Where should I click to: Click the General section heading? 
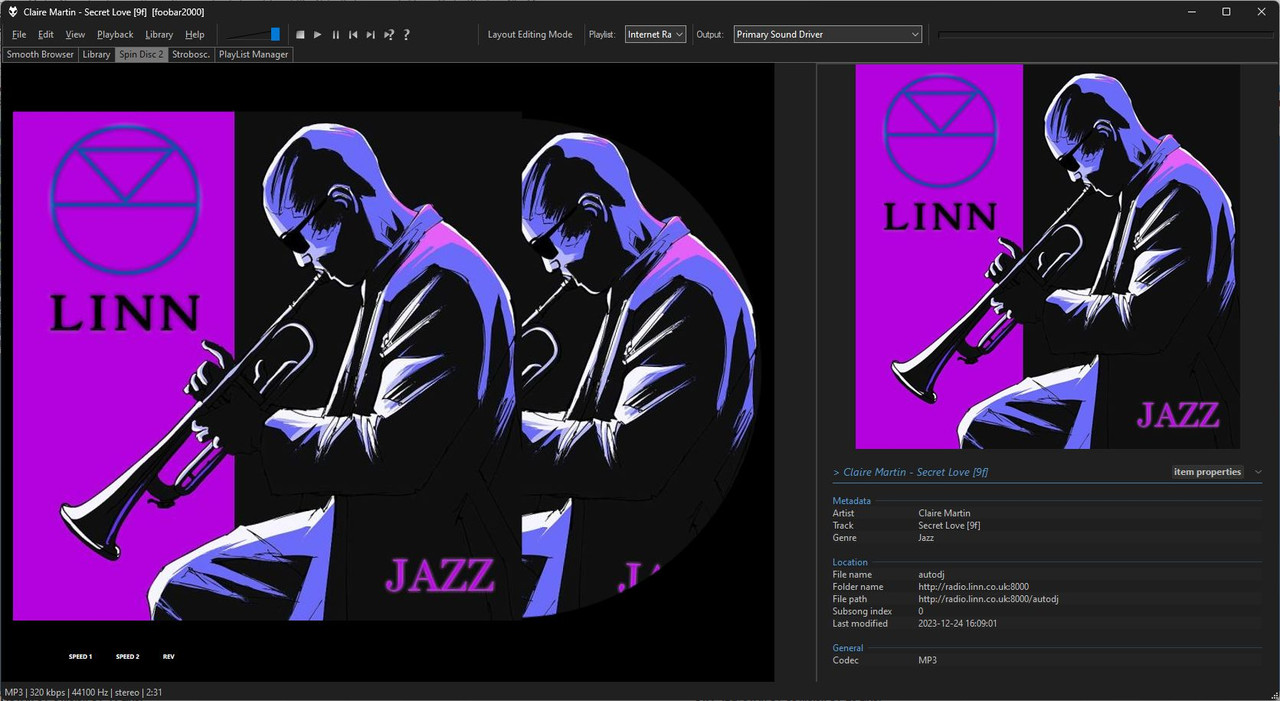848,648
